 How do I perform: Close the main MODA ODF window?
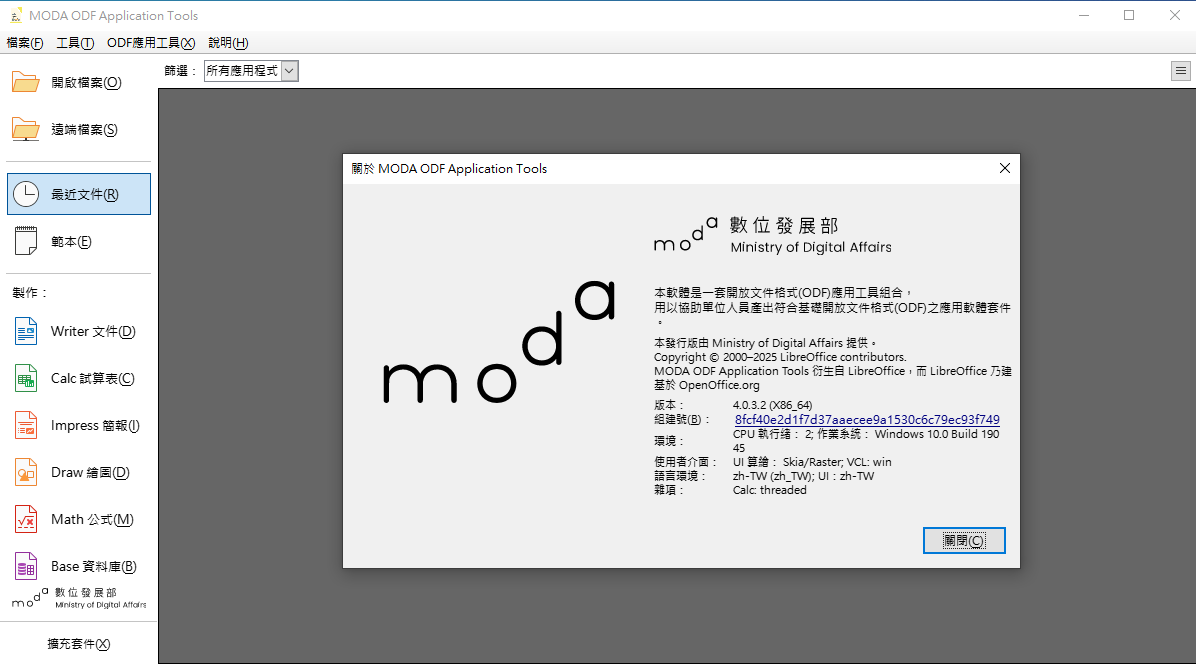[x=1175, y=15]
